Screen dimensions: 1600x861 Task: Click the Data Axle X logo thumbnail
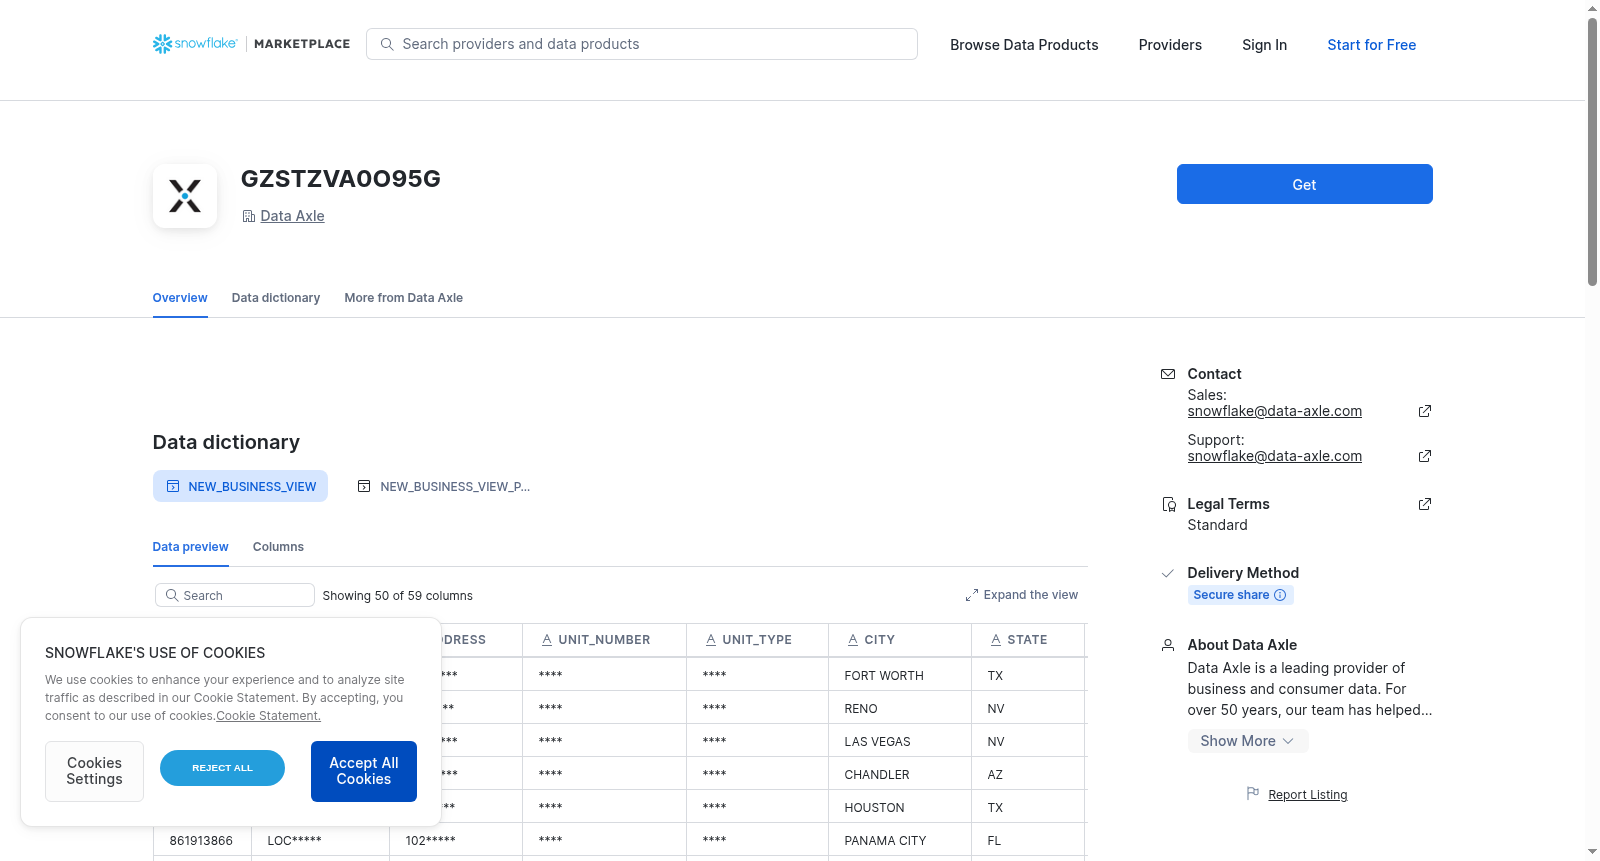point(185,196)
